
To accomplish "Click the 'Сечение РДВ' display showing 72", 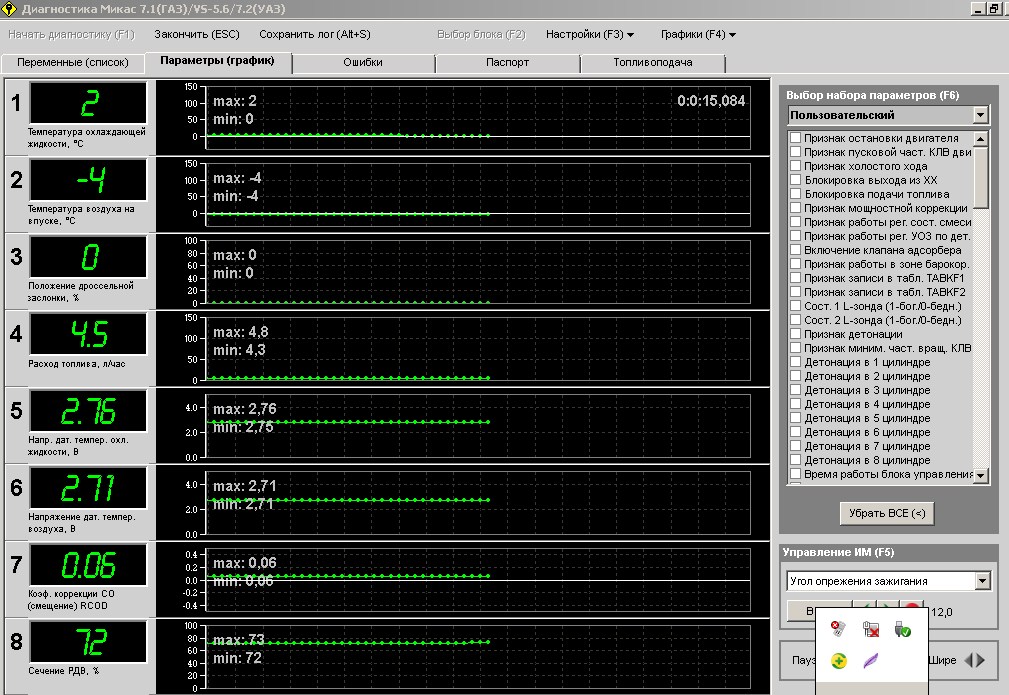I will pos(88,642).
